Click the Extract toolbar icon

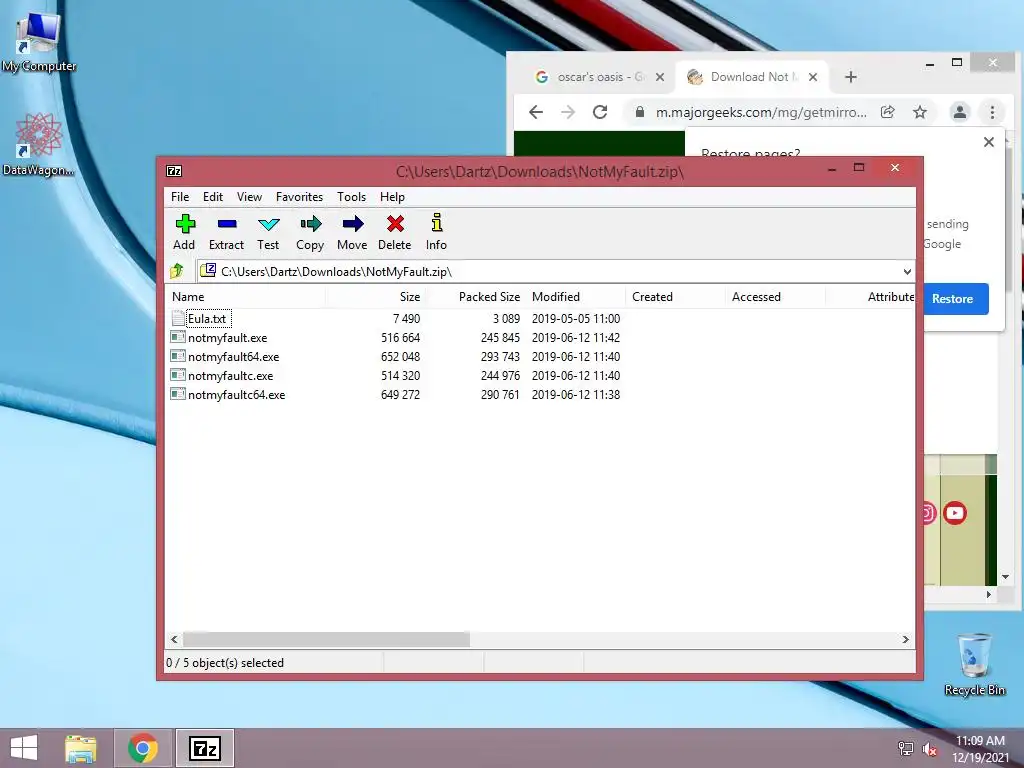[x=227, y=224]
